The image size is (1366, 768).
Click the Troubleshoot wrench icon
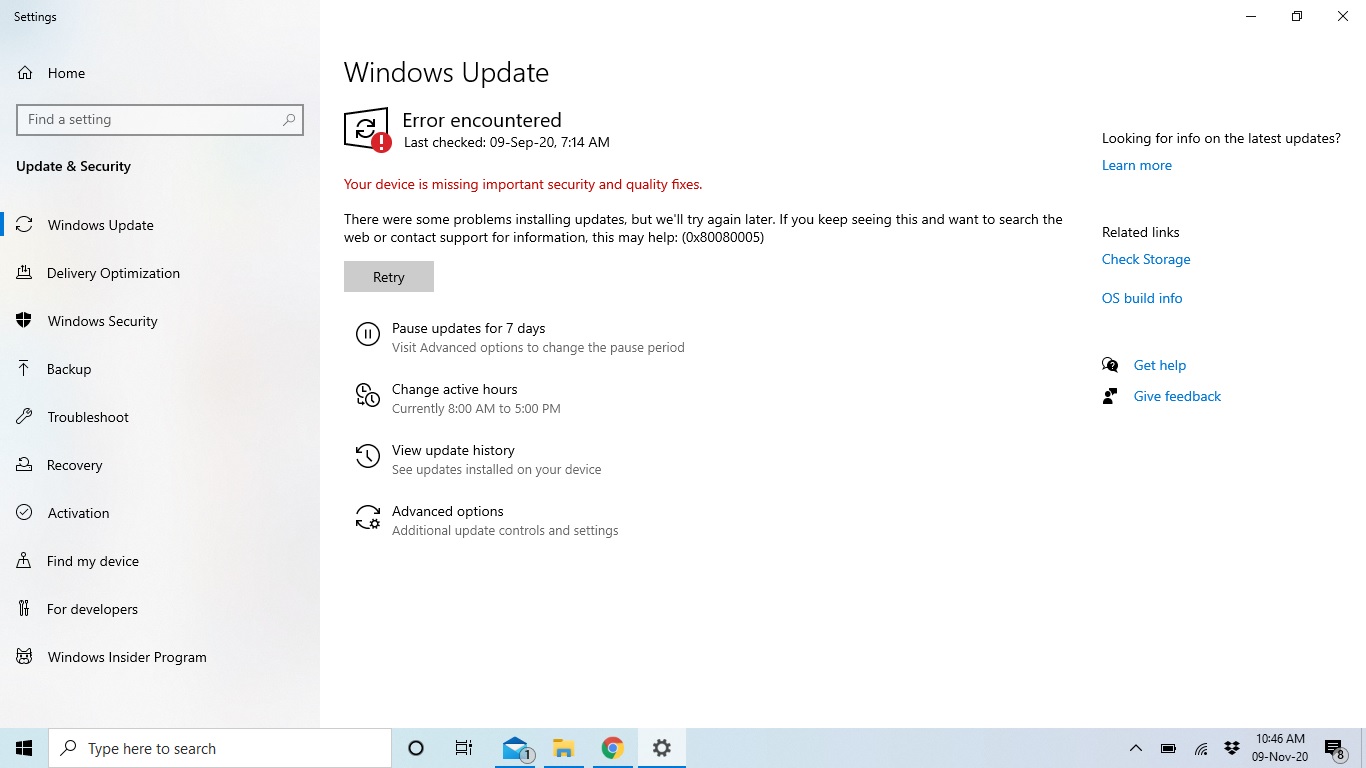(x=25, y=417)
